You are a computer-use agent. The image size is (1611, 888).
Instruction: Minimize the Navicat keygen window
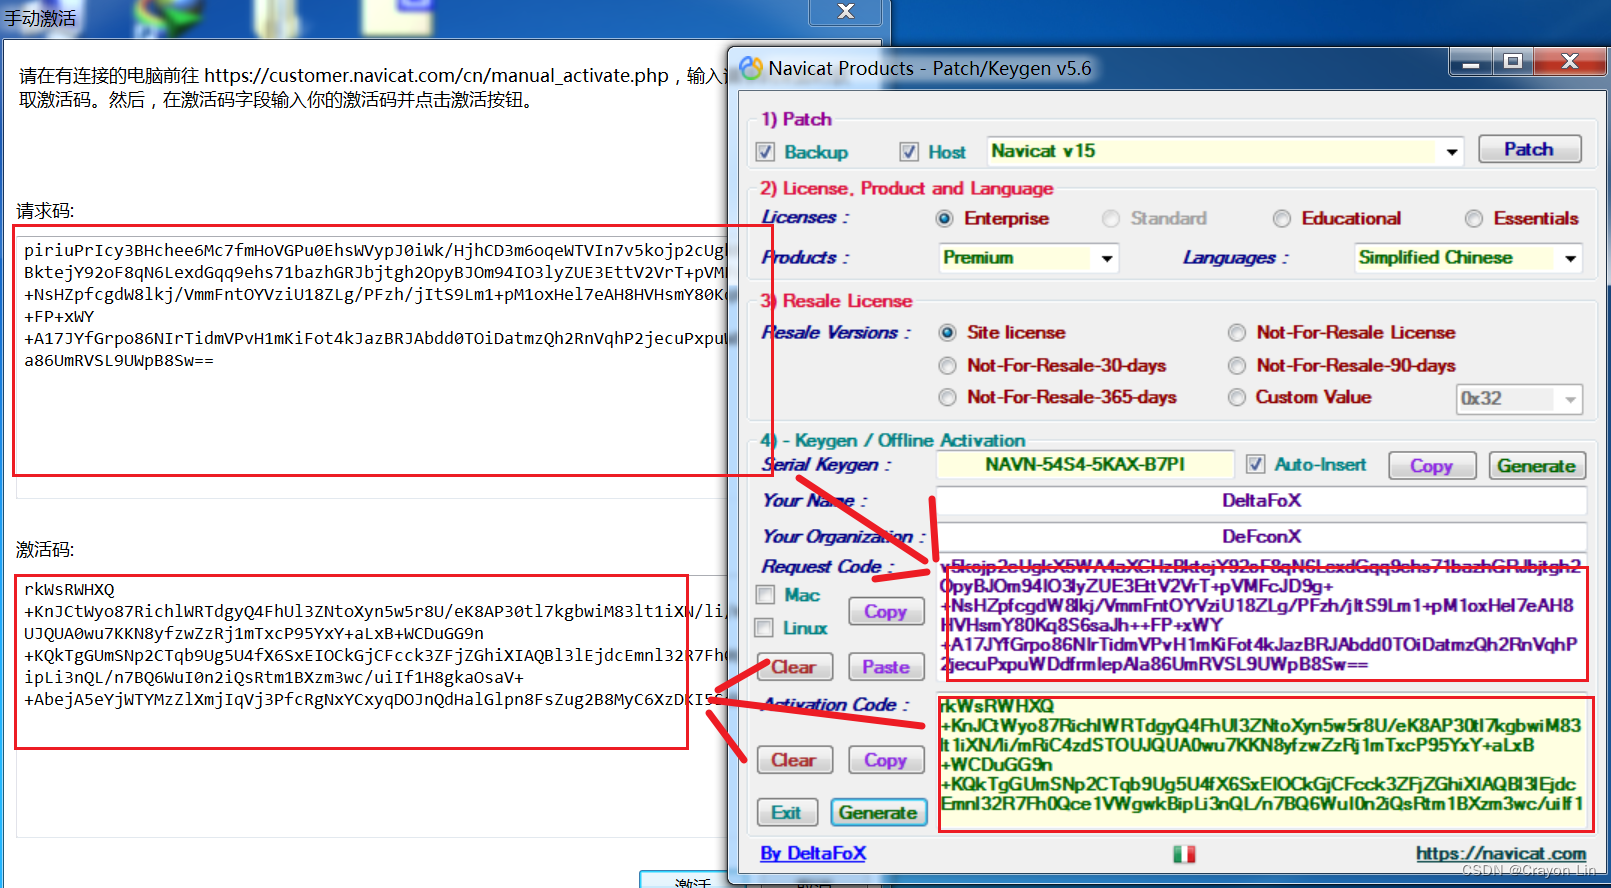click(1471, 62)
